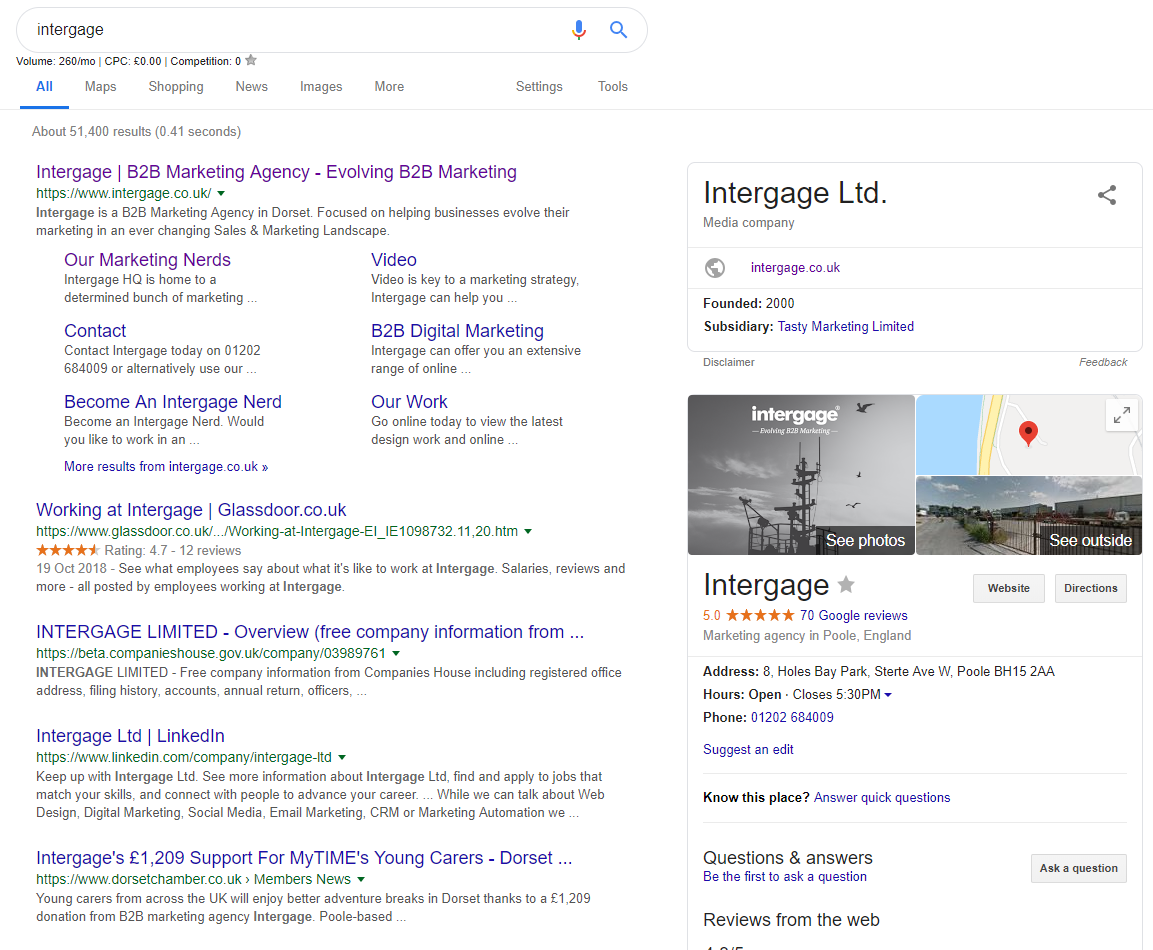Viewport: 1153px width, 950px height.
Task: Click the red map location pin
Action: coord(1028,433)
